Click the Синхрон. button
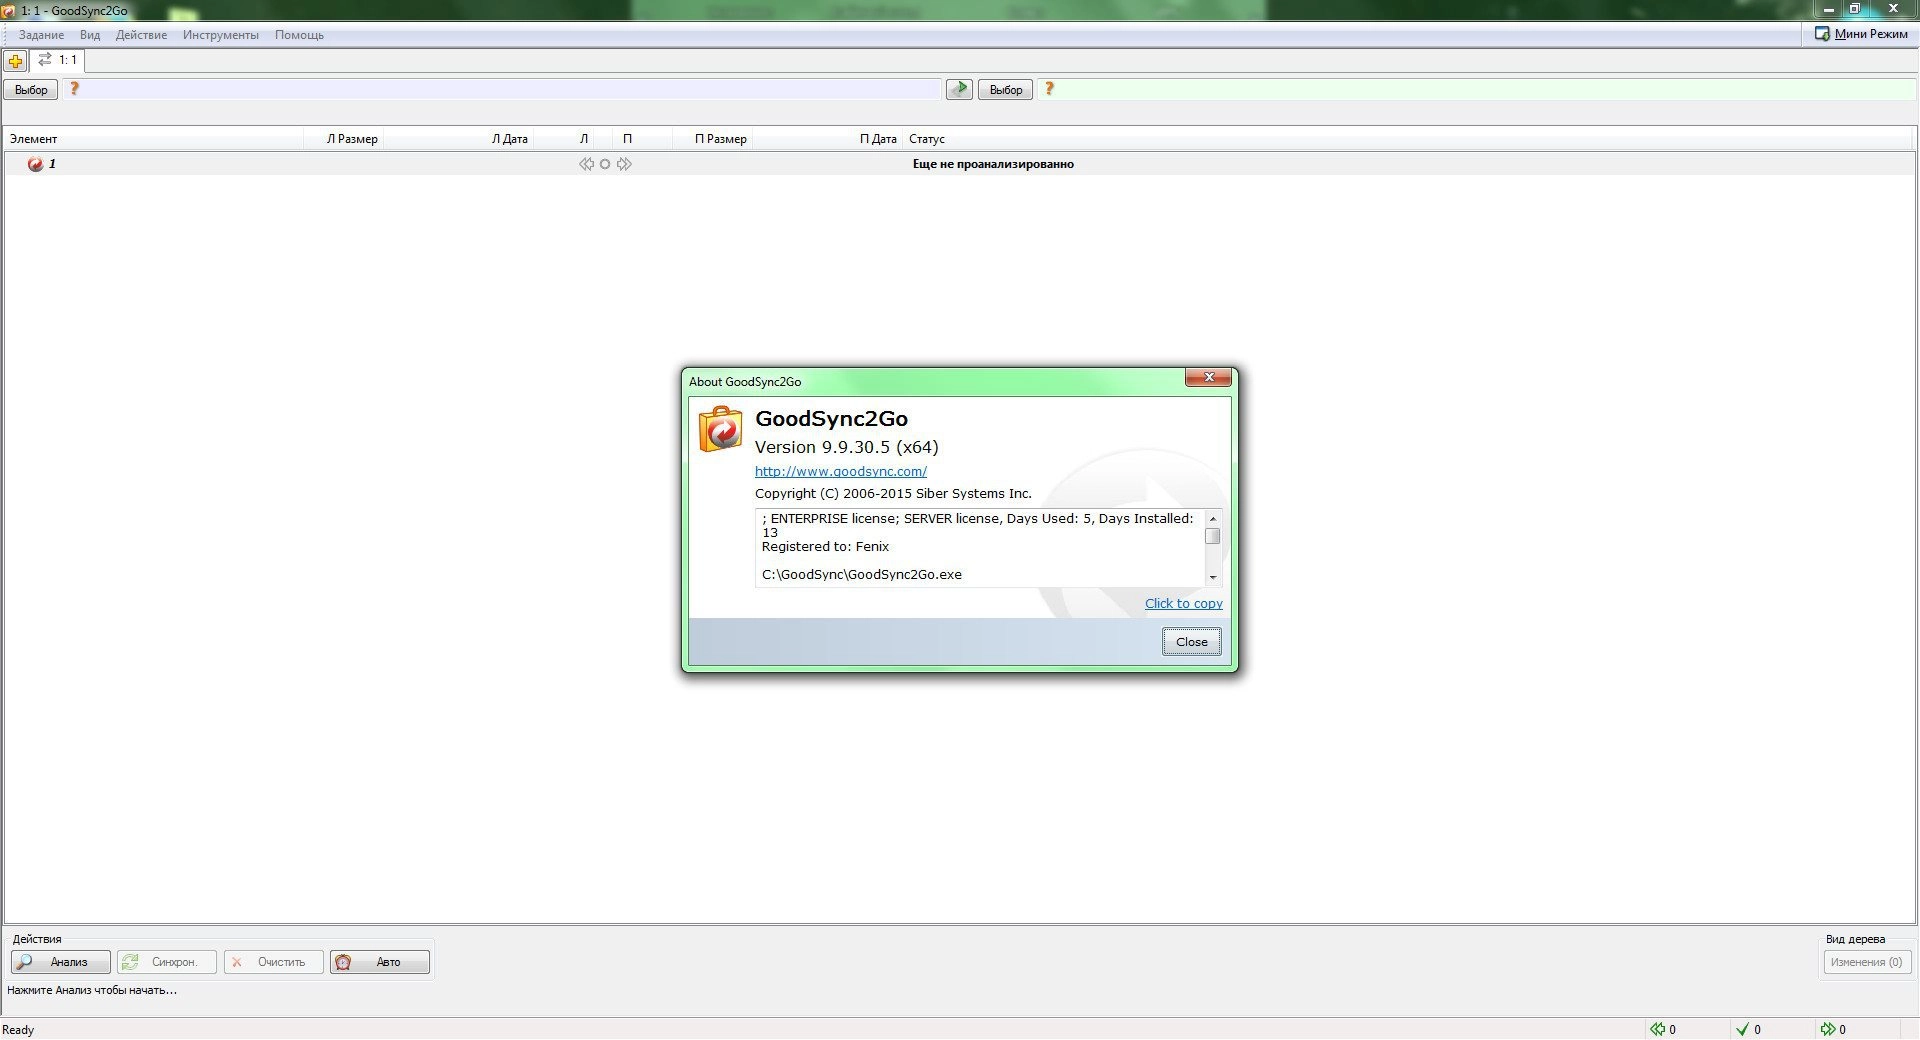Viewport: 1920px width, 1040px height. (x=167, y=962)
